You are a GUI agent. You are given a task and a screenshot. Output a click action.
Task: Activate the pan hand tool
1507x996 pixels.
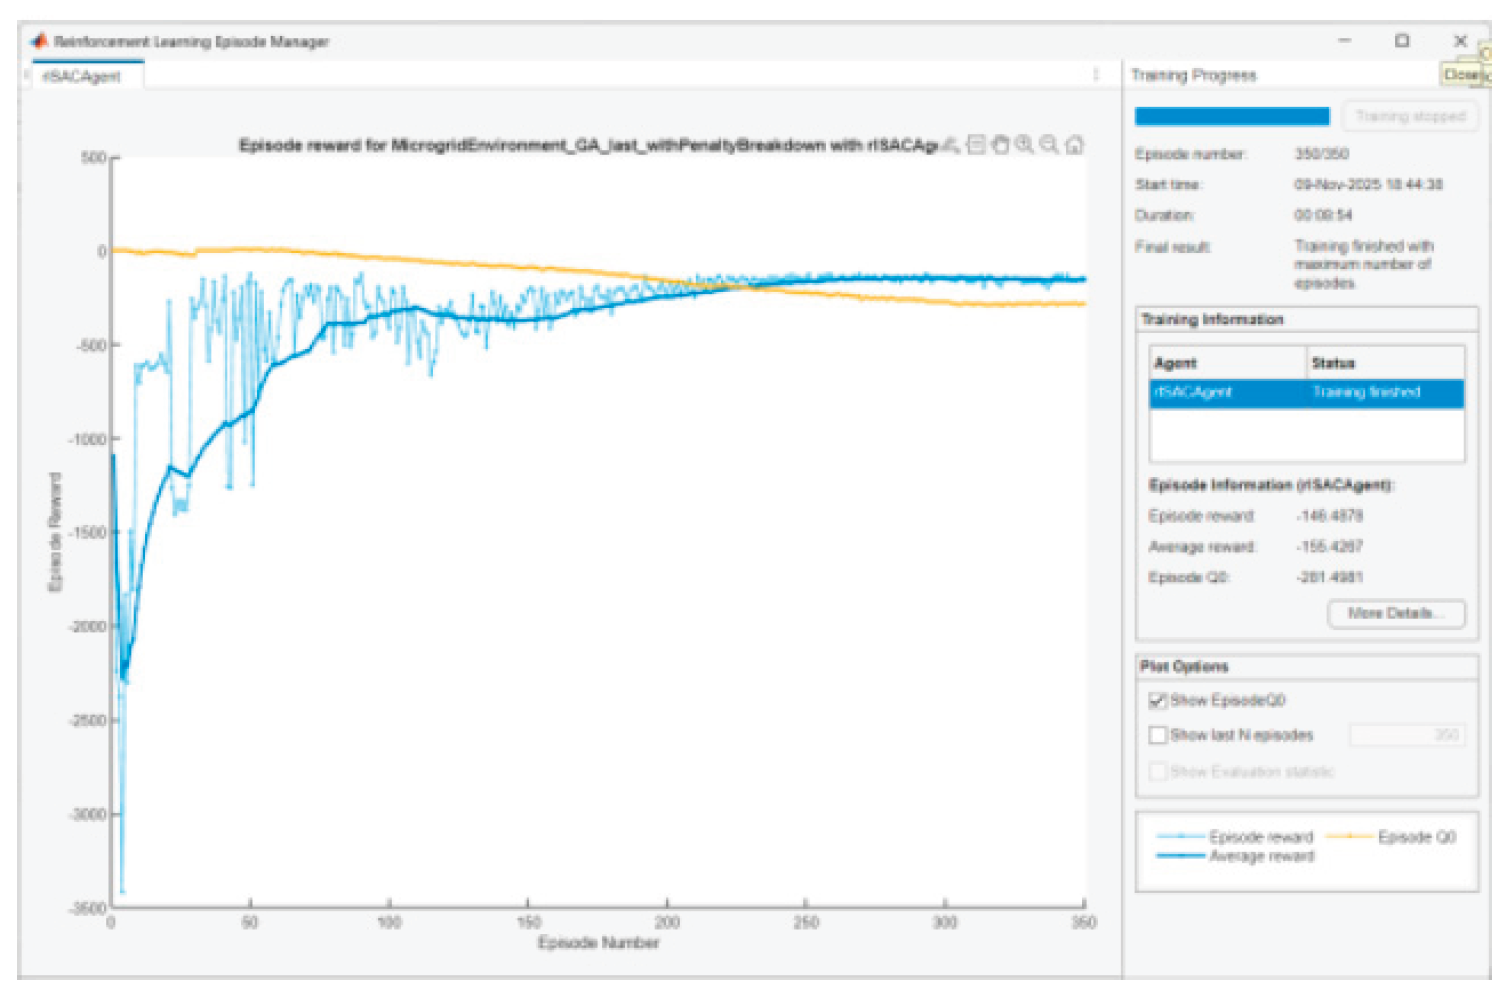[1000, 145]
